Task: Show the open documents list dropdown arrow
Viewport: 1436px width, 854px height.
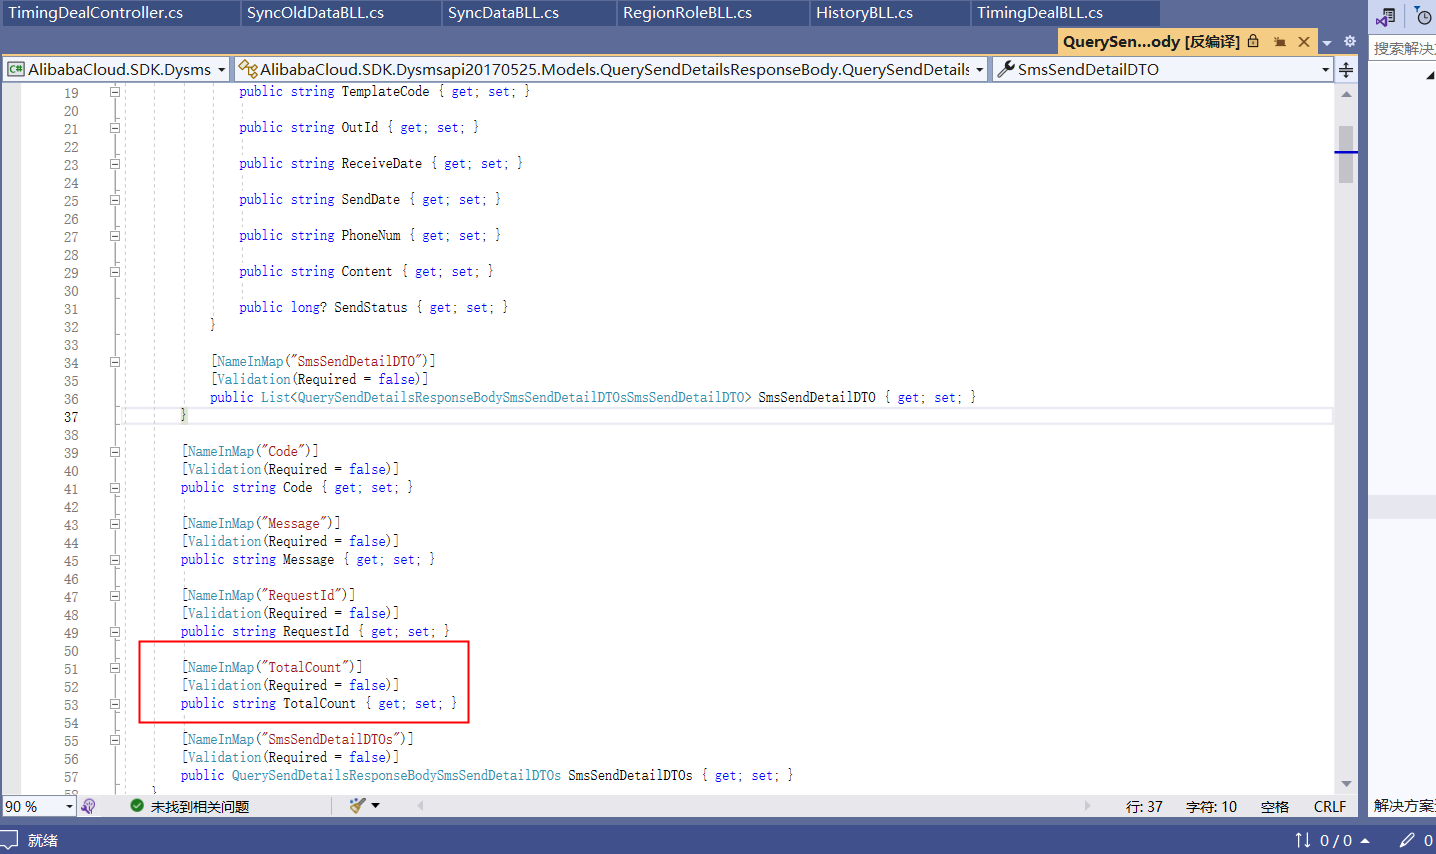Action: click(x=1327, y=43)
